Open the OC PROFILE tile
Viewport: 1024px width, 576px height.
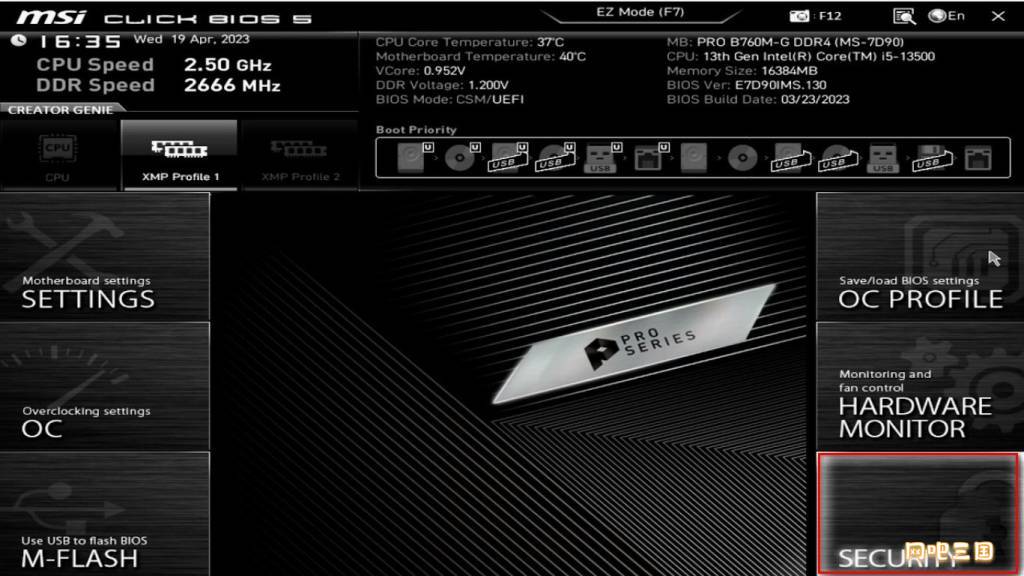[920, 256]
